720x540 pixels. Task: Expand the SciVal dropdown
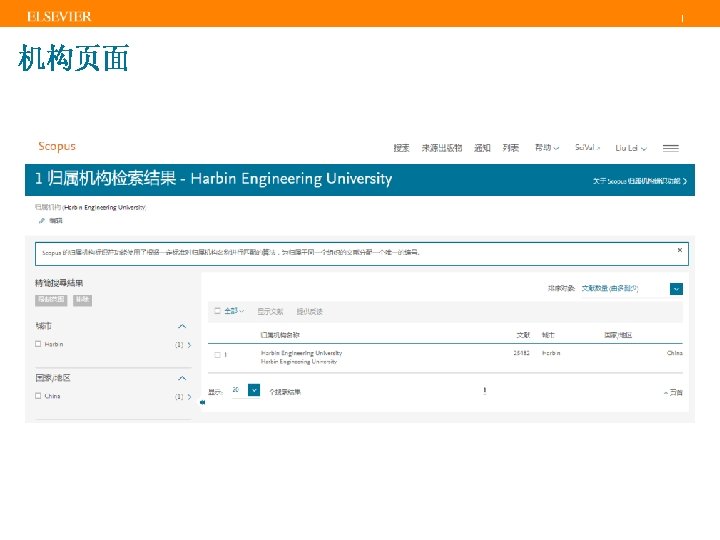(588, 148)
